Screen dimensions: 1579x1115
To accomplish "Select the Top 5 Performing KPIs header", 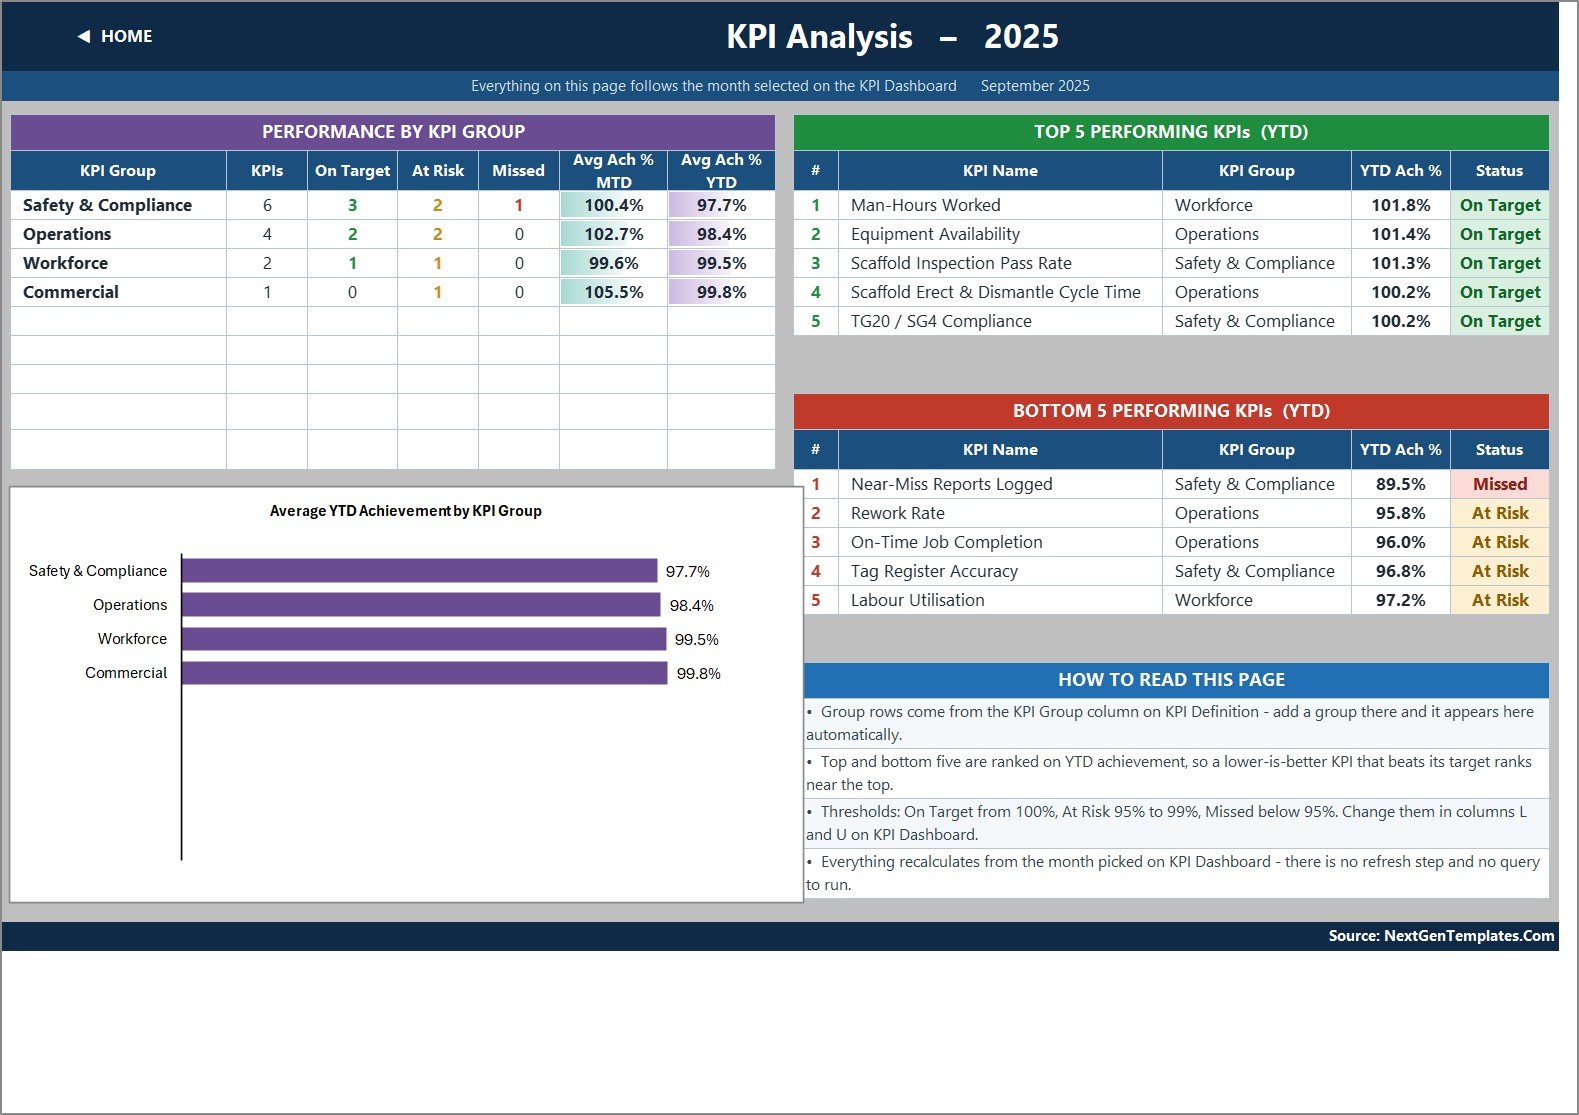I will pyautogui.click(x=1171, y=132).
